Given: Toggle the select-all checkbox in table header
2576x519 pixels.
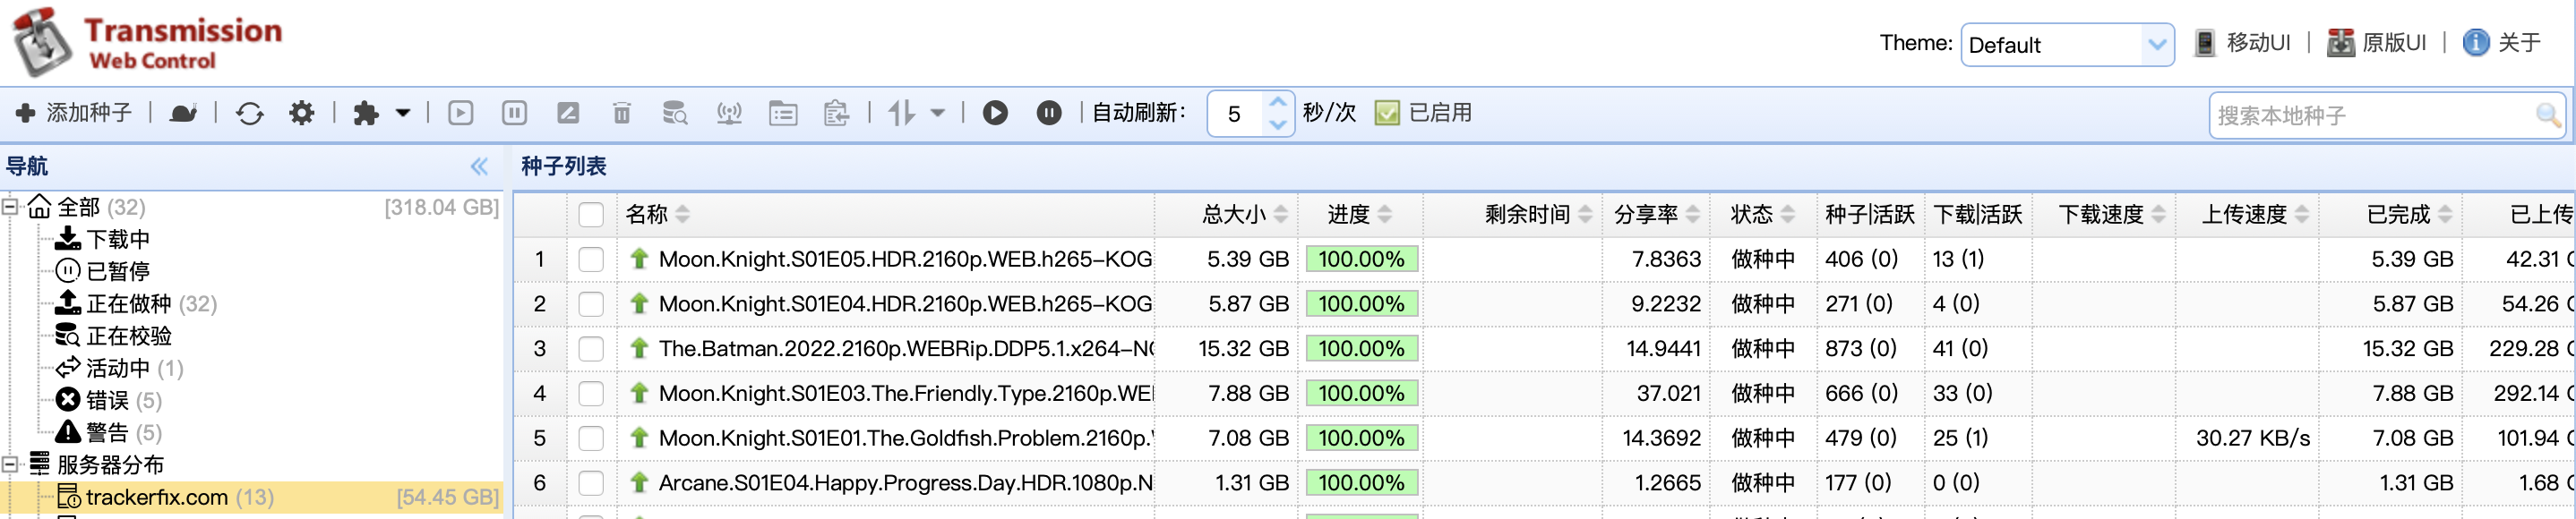Looking at the screenshot, I should [x=591, y=214].
